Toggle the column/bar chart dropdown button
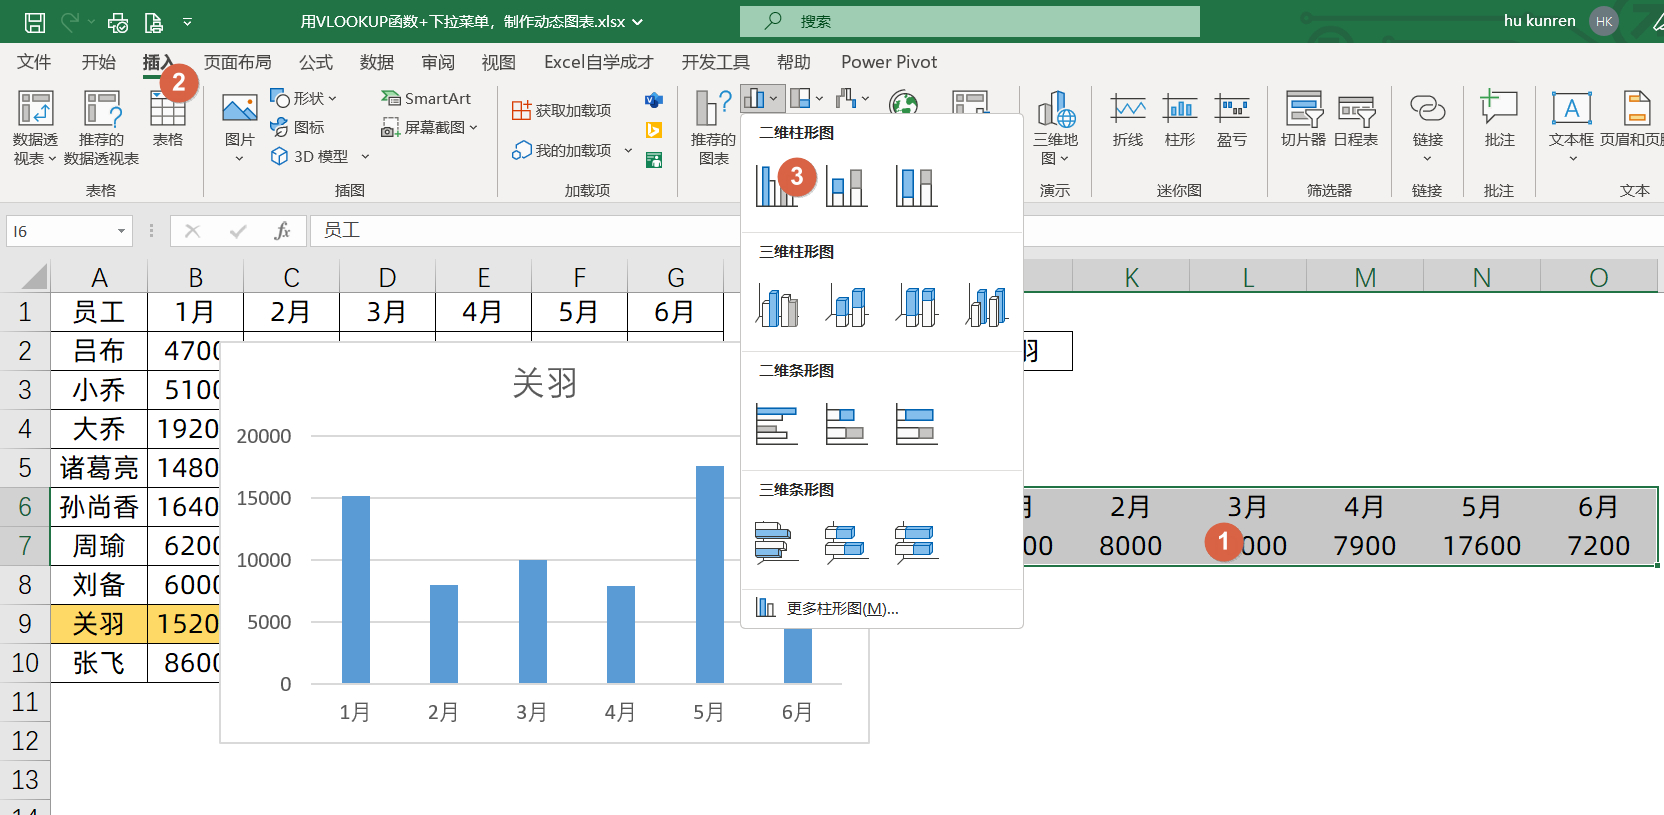The height and width of the screenshot is (815, 1664). click(761, 98)
